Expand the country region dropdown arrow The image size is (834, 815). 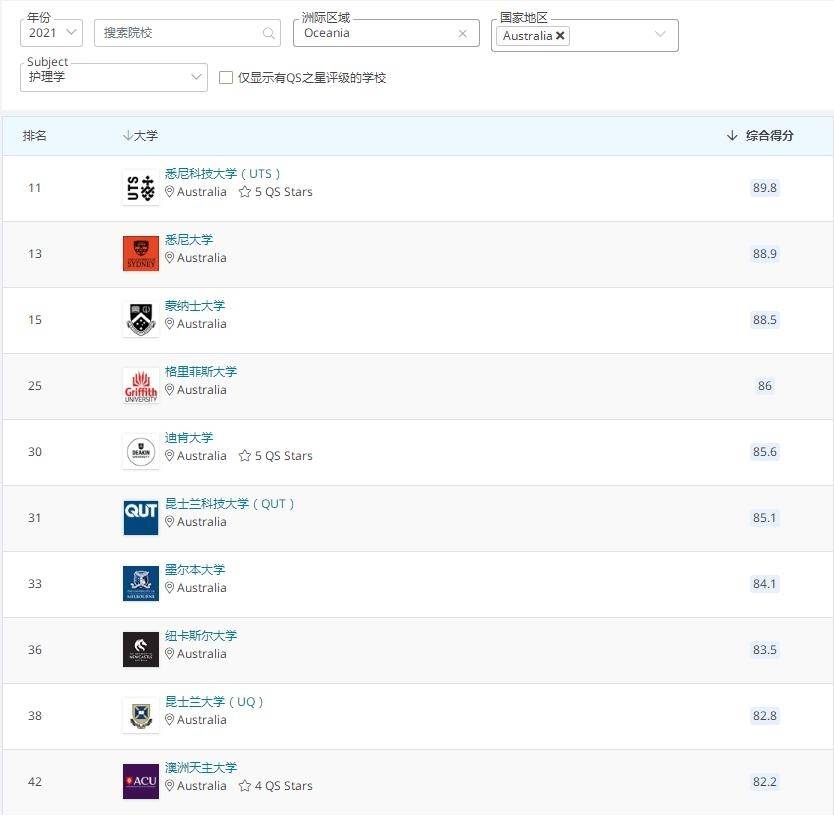coord(660,35)
